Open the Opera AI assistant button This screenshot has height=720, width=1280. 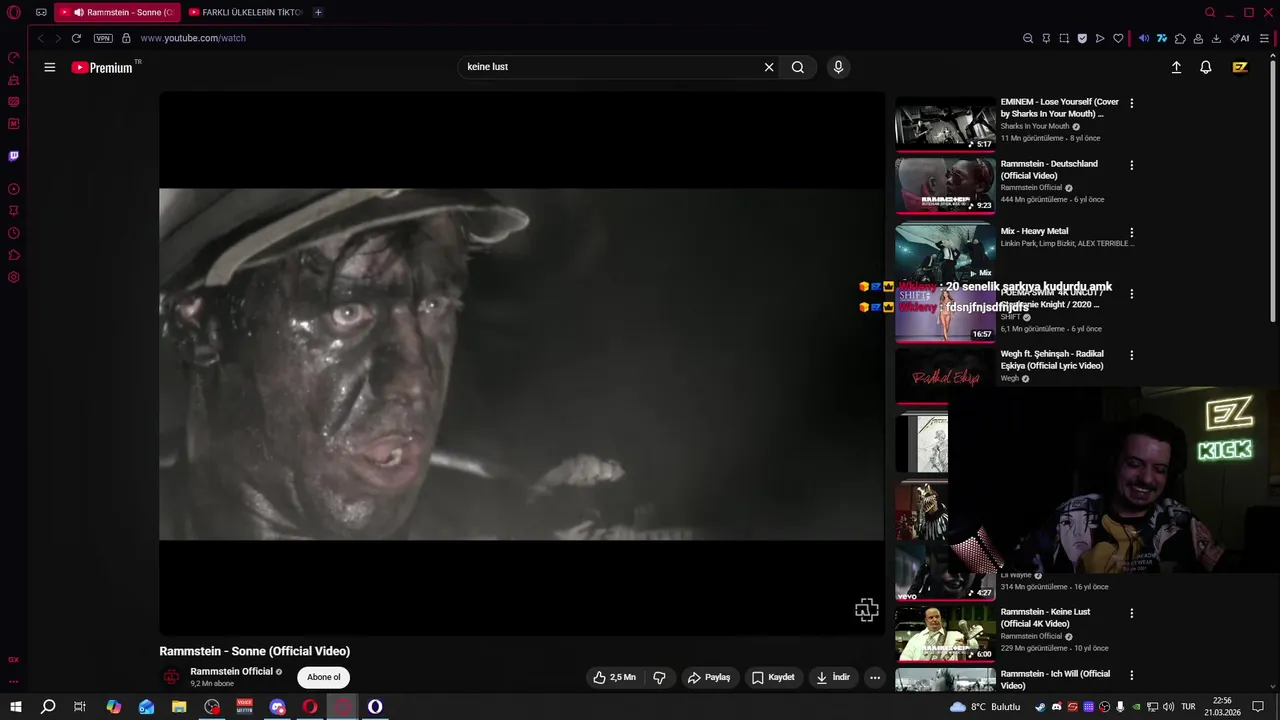click(x=1240, y=38)
